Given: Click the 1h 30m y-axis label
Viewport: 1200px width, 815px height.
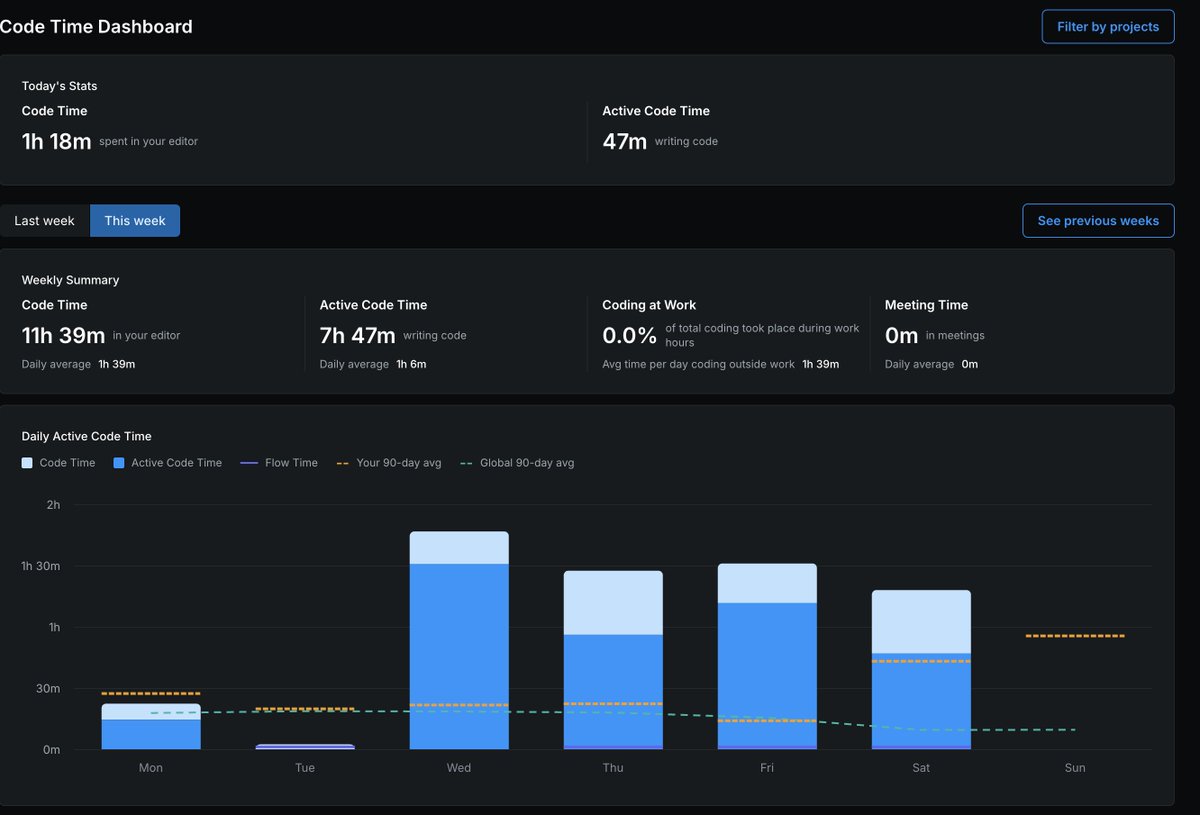Looking at the screenshot, I should [x=42, y=566].
